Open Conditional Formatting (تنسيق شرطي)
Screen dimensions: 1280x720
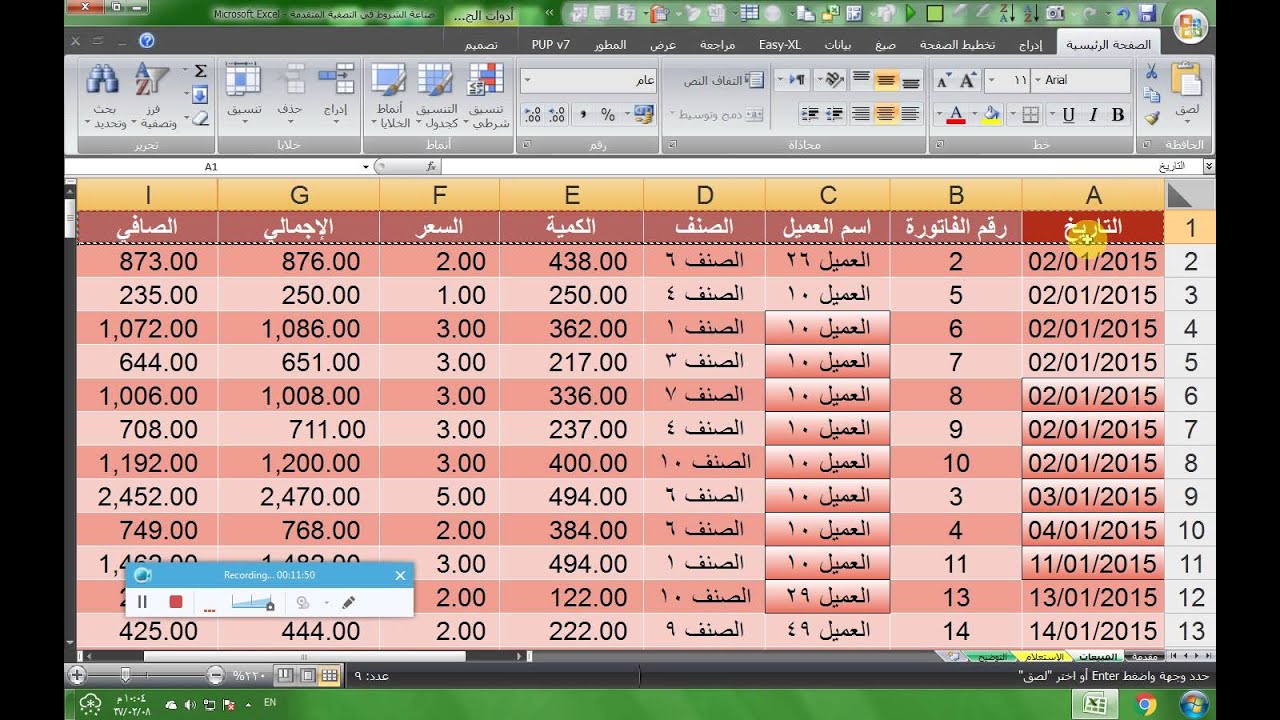[x=487, y=97]
